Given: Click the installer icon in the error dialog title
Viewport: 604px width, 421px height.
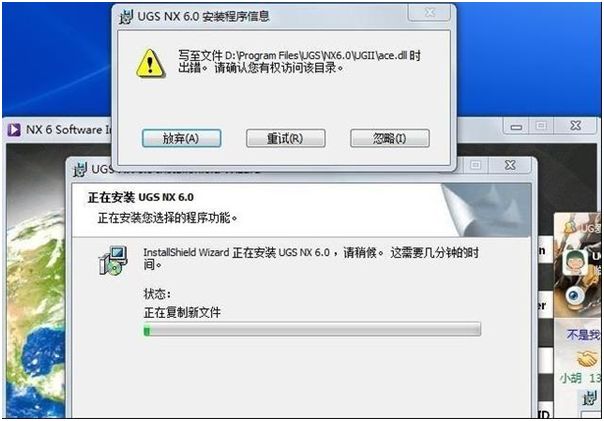Looking at the screenshot, I should [x=126, y=17].
